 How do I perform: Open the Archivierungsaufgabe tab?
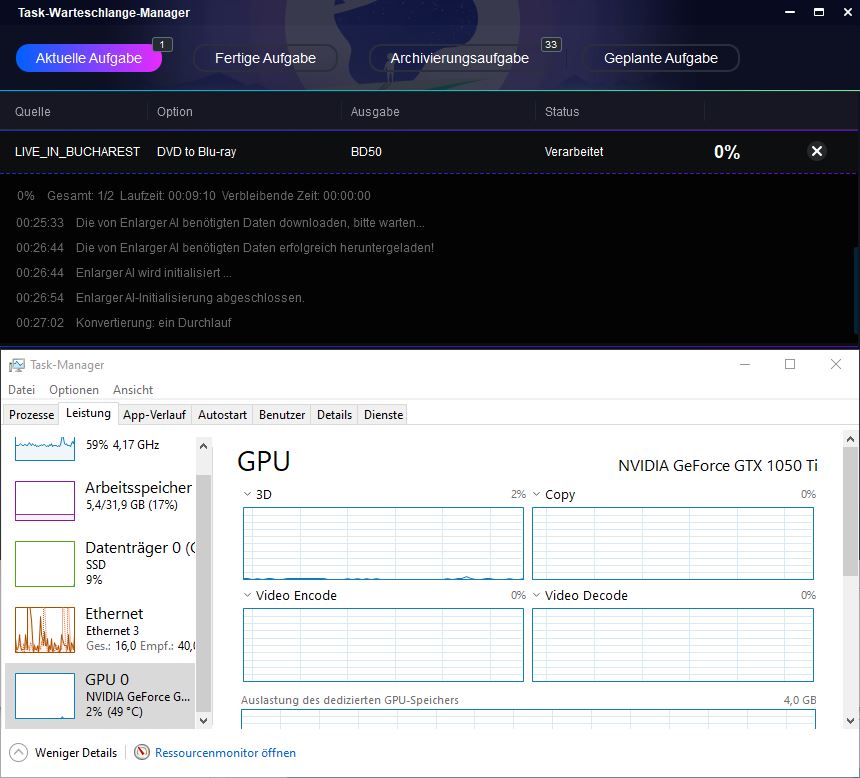[459, 58]
